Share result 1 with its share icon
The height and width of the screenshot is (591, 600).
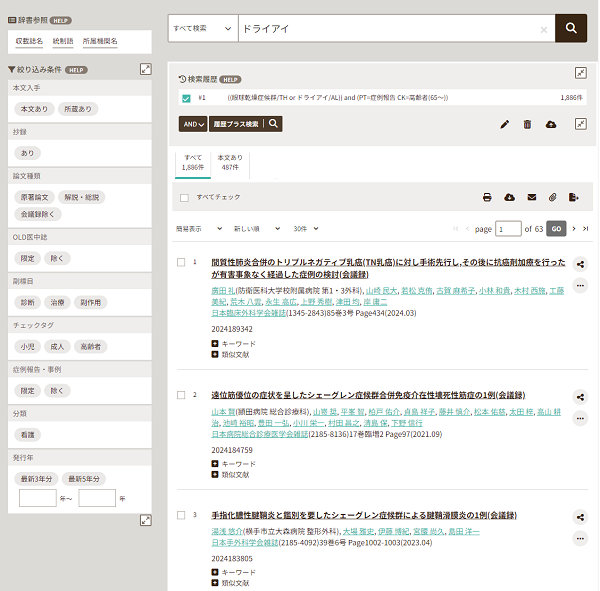click(580, 264)
